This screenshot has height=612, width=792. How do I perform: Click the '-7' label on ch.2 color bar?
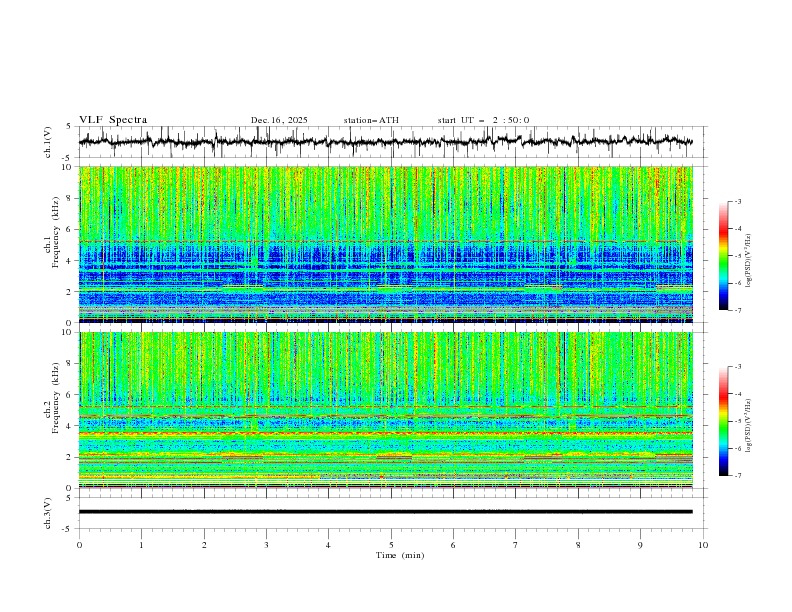[737, 476]
